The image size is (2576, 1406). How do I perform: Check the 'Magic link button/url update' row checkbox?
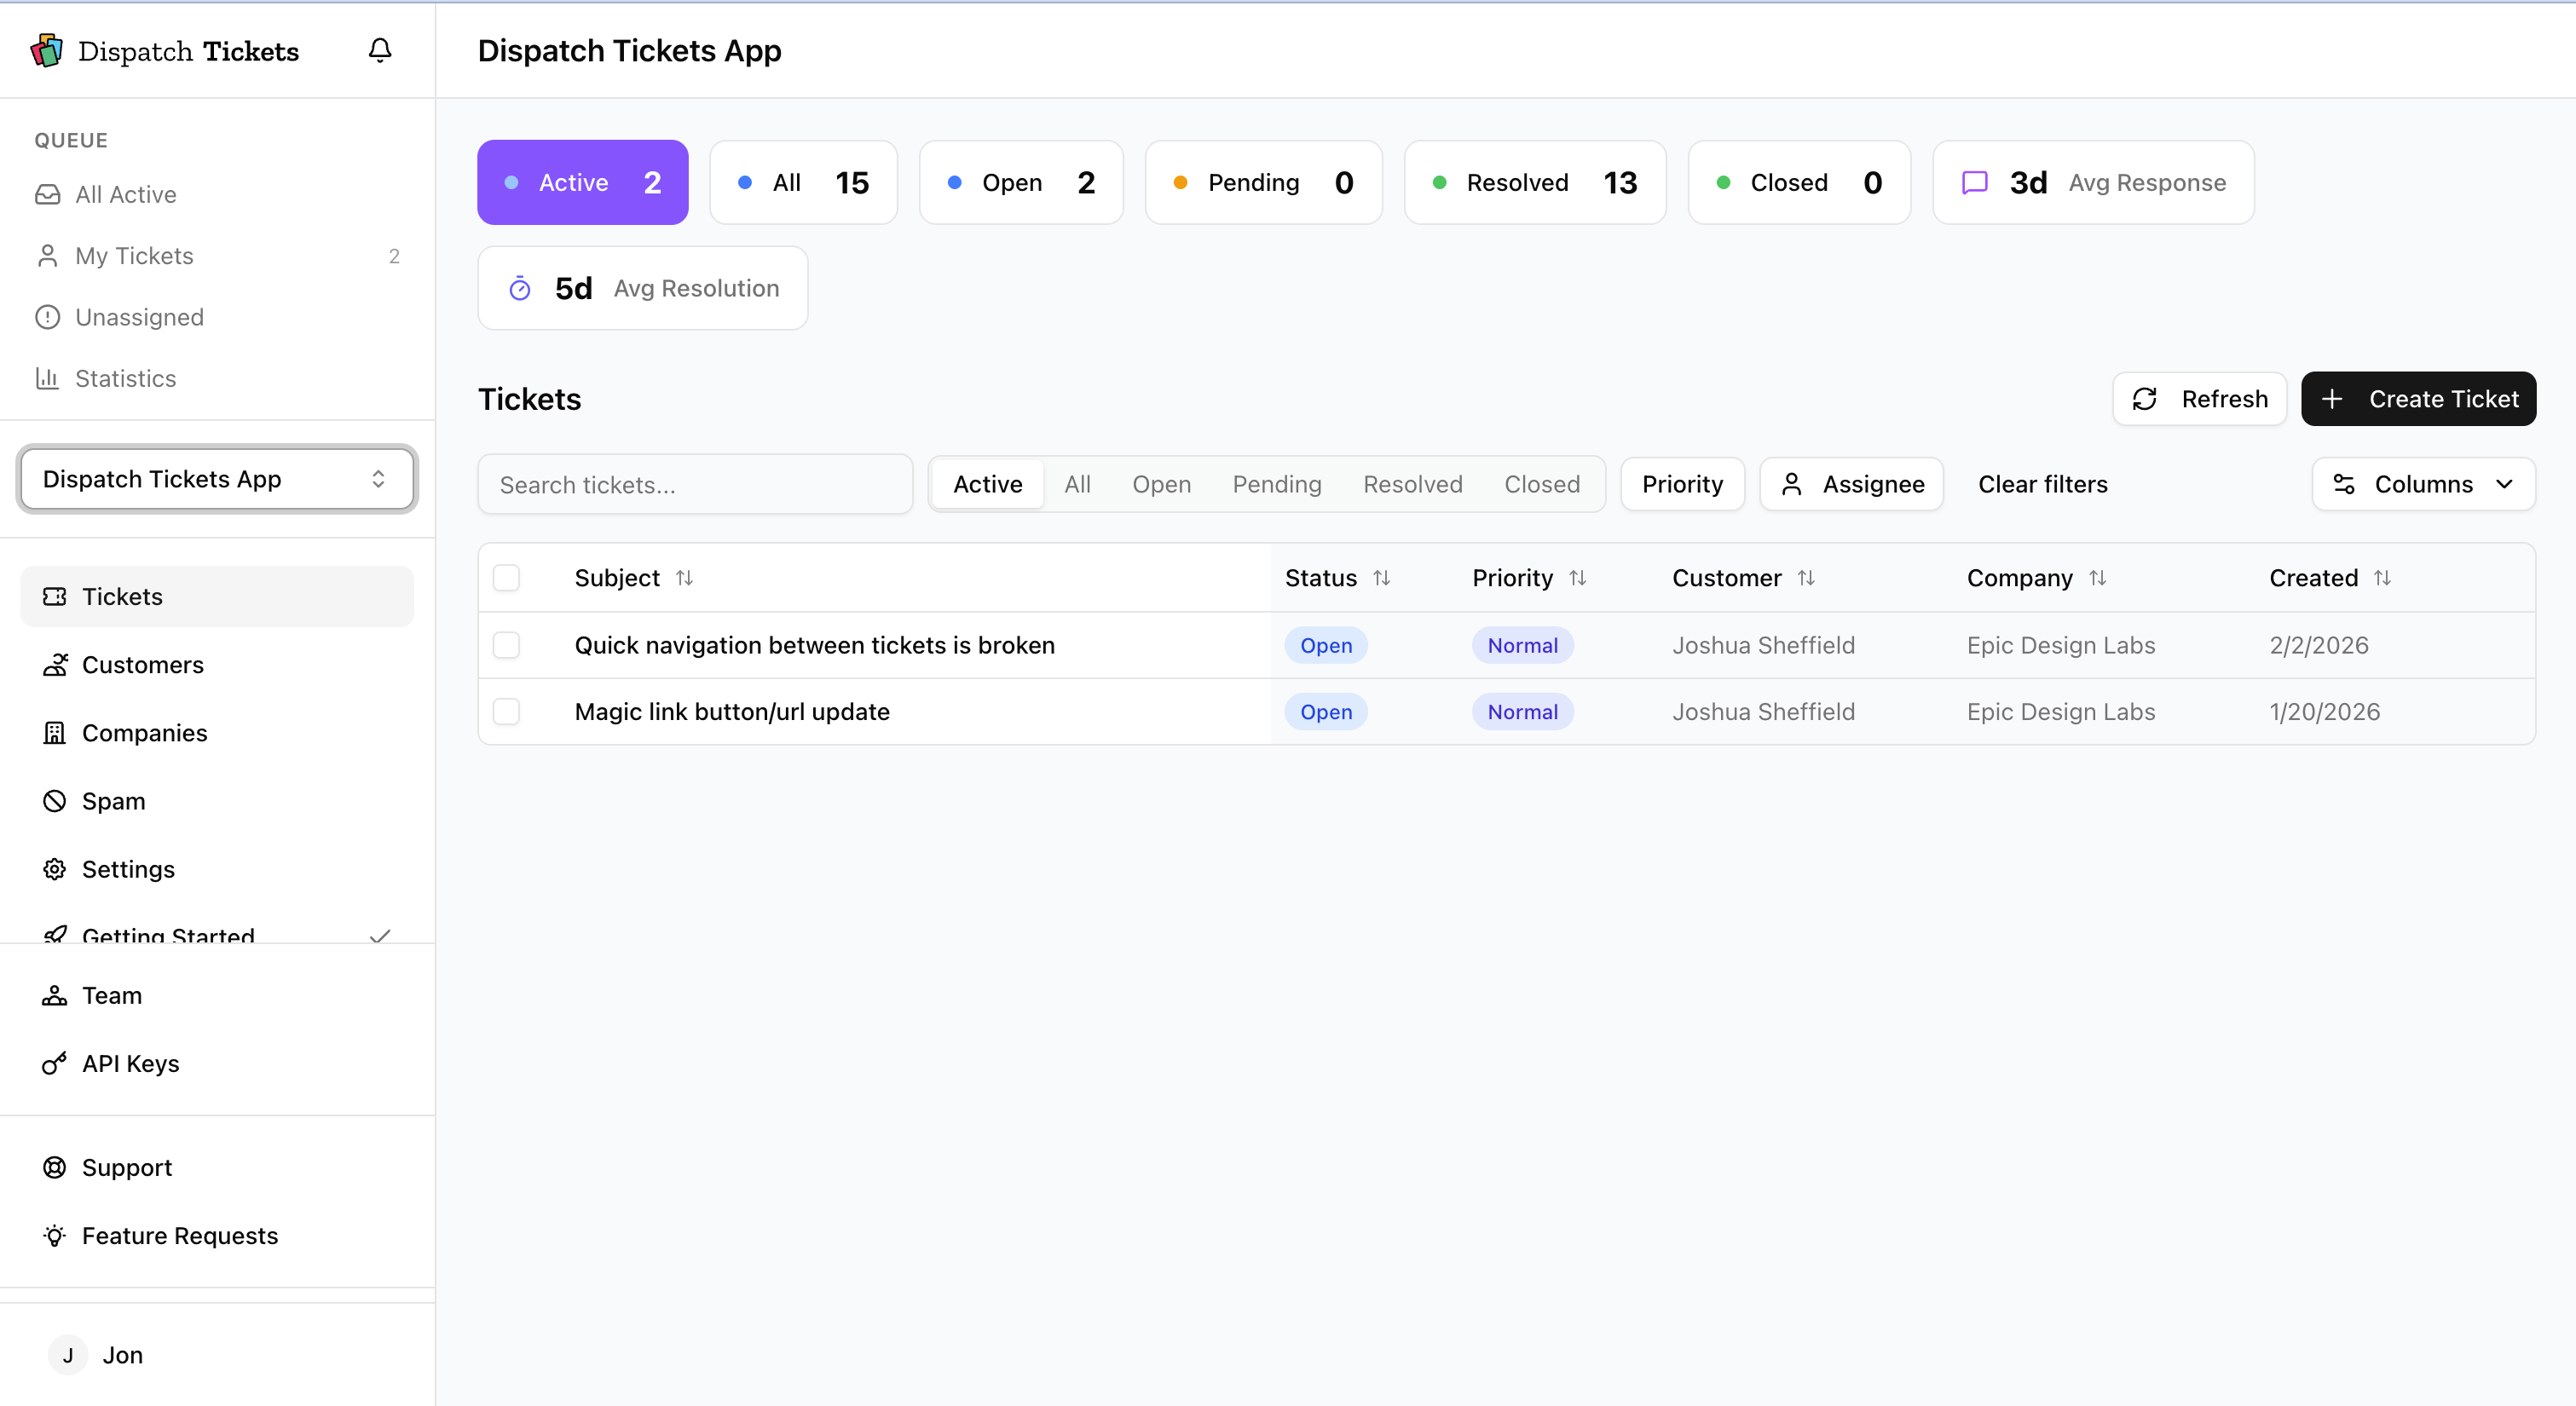pos(507,711)
